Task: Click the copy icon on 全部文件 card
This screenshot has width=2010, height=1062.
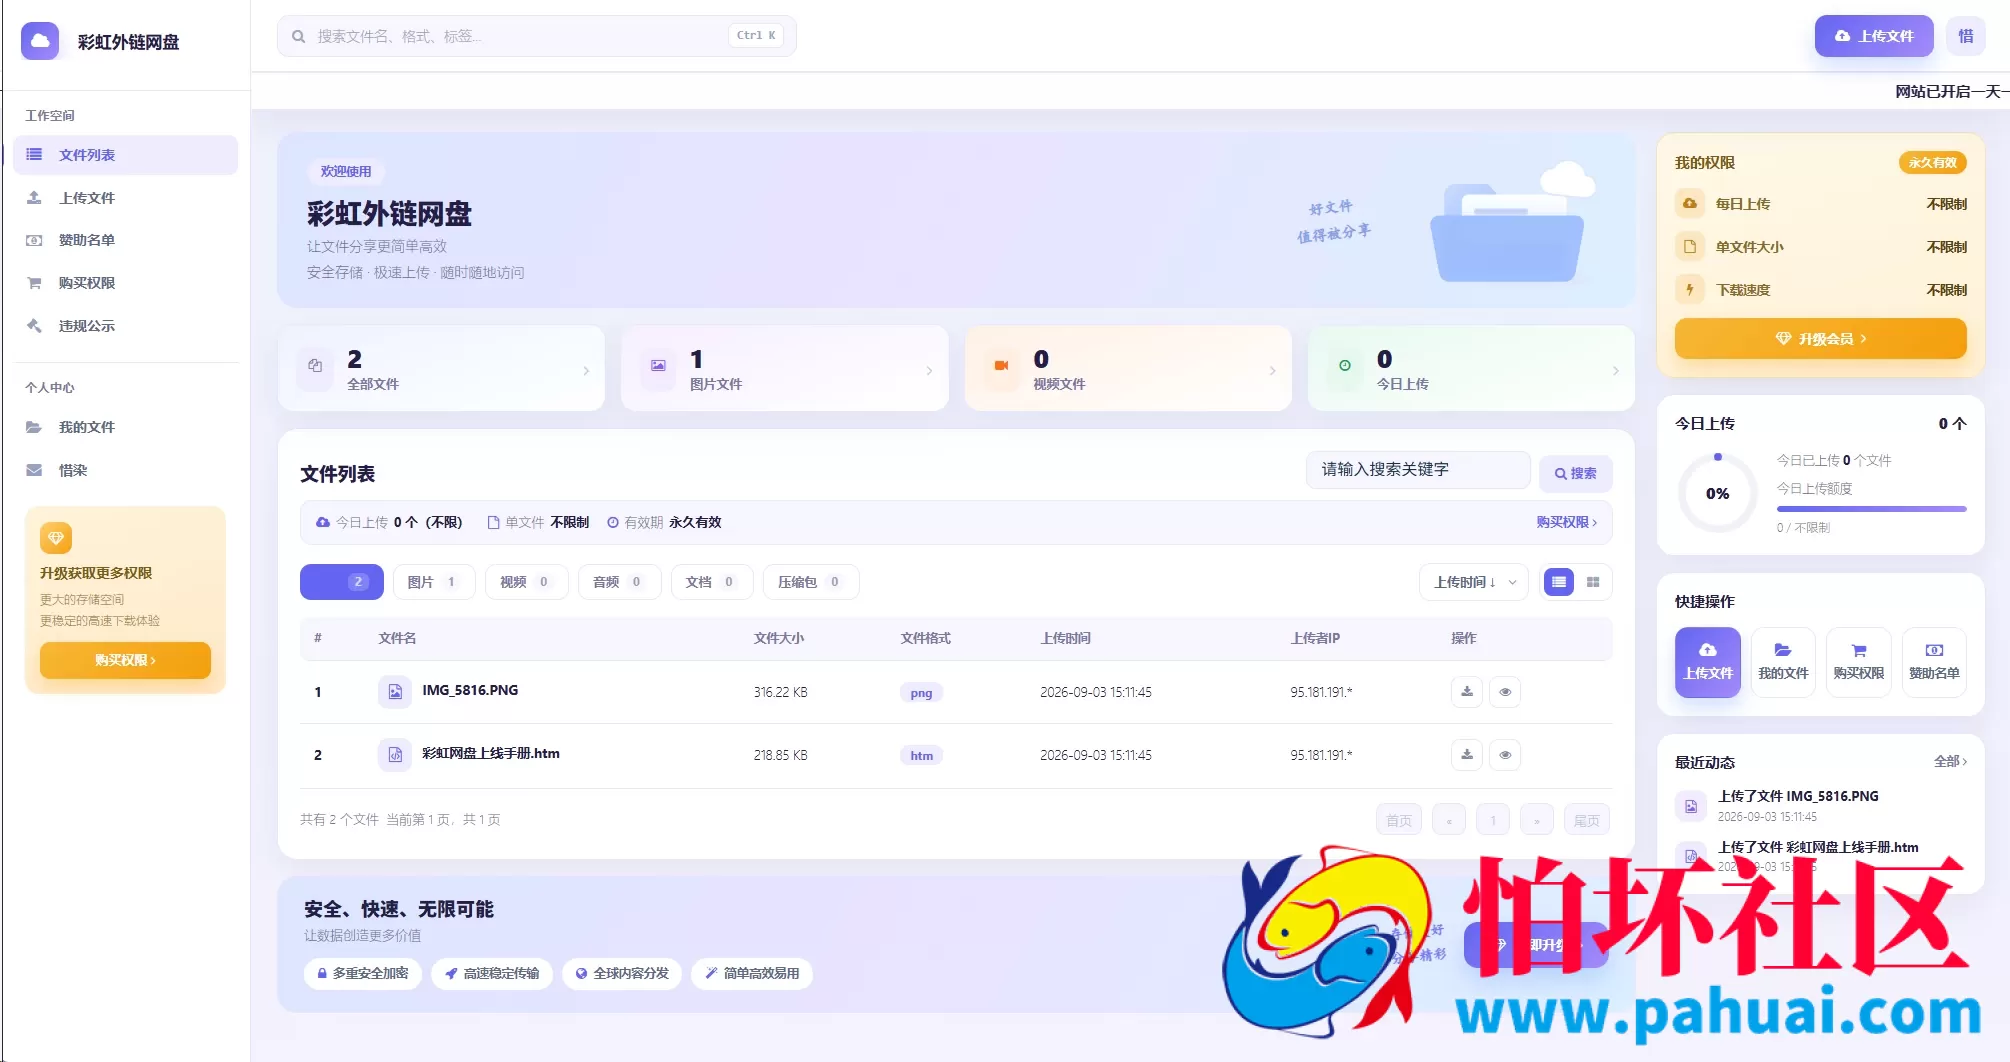Action: [x=315, y=366]
